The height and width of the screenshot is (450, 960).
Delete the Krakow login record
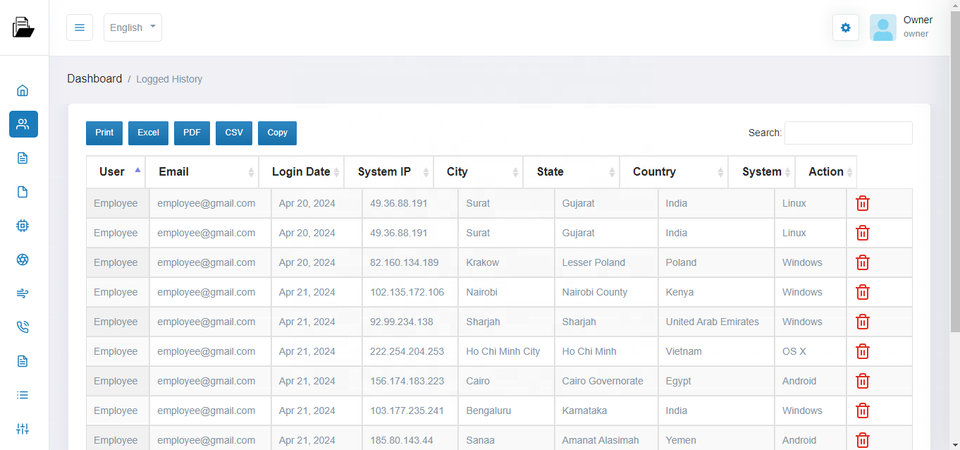pos(862,263)
